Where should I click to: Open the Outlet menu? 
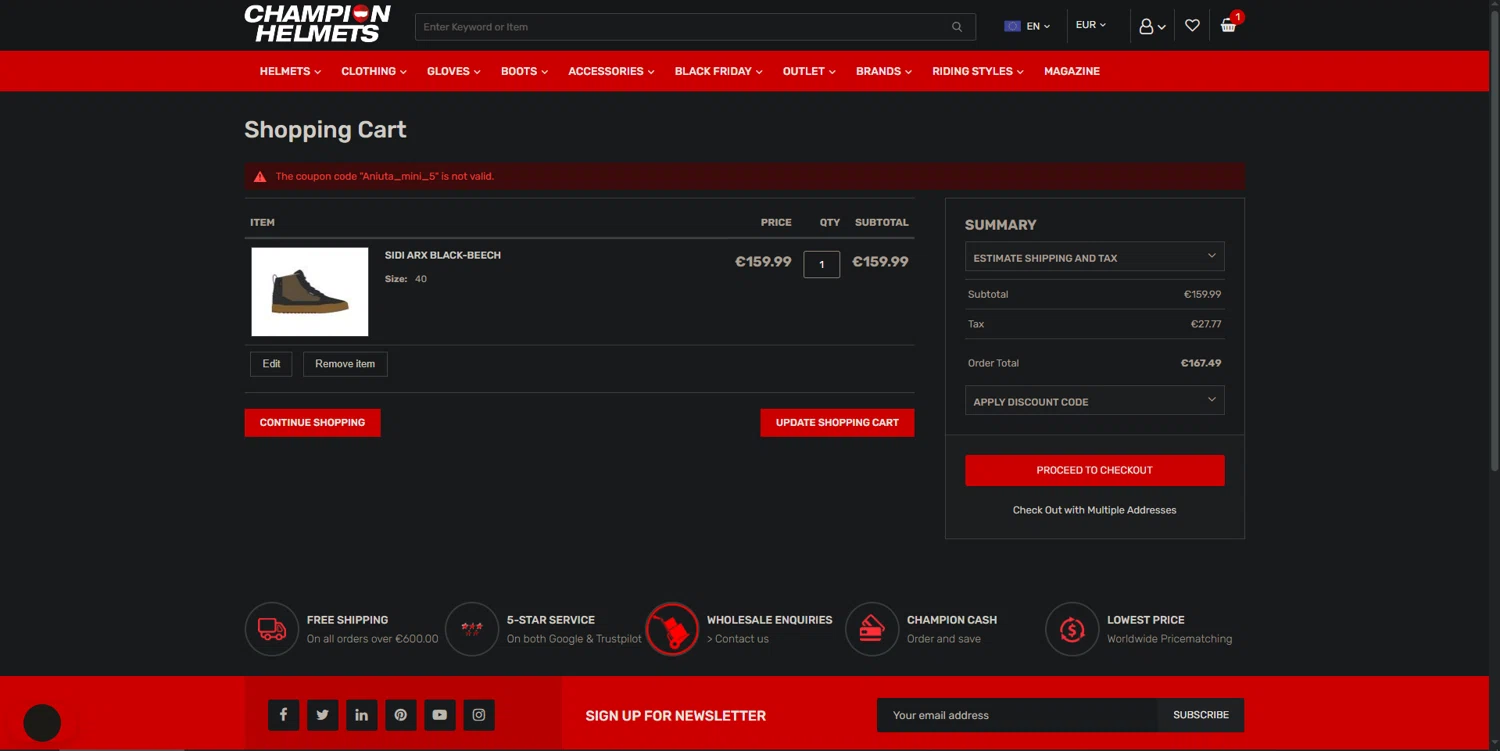(x=809, y=71)
